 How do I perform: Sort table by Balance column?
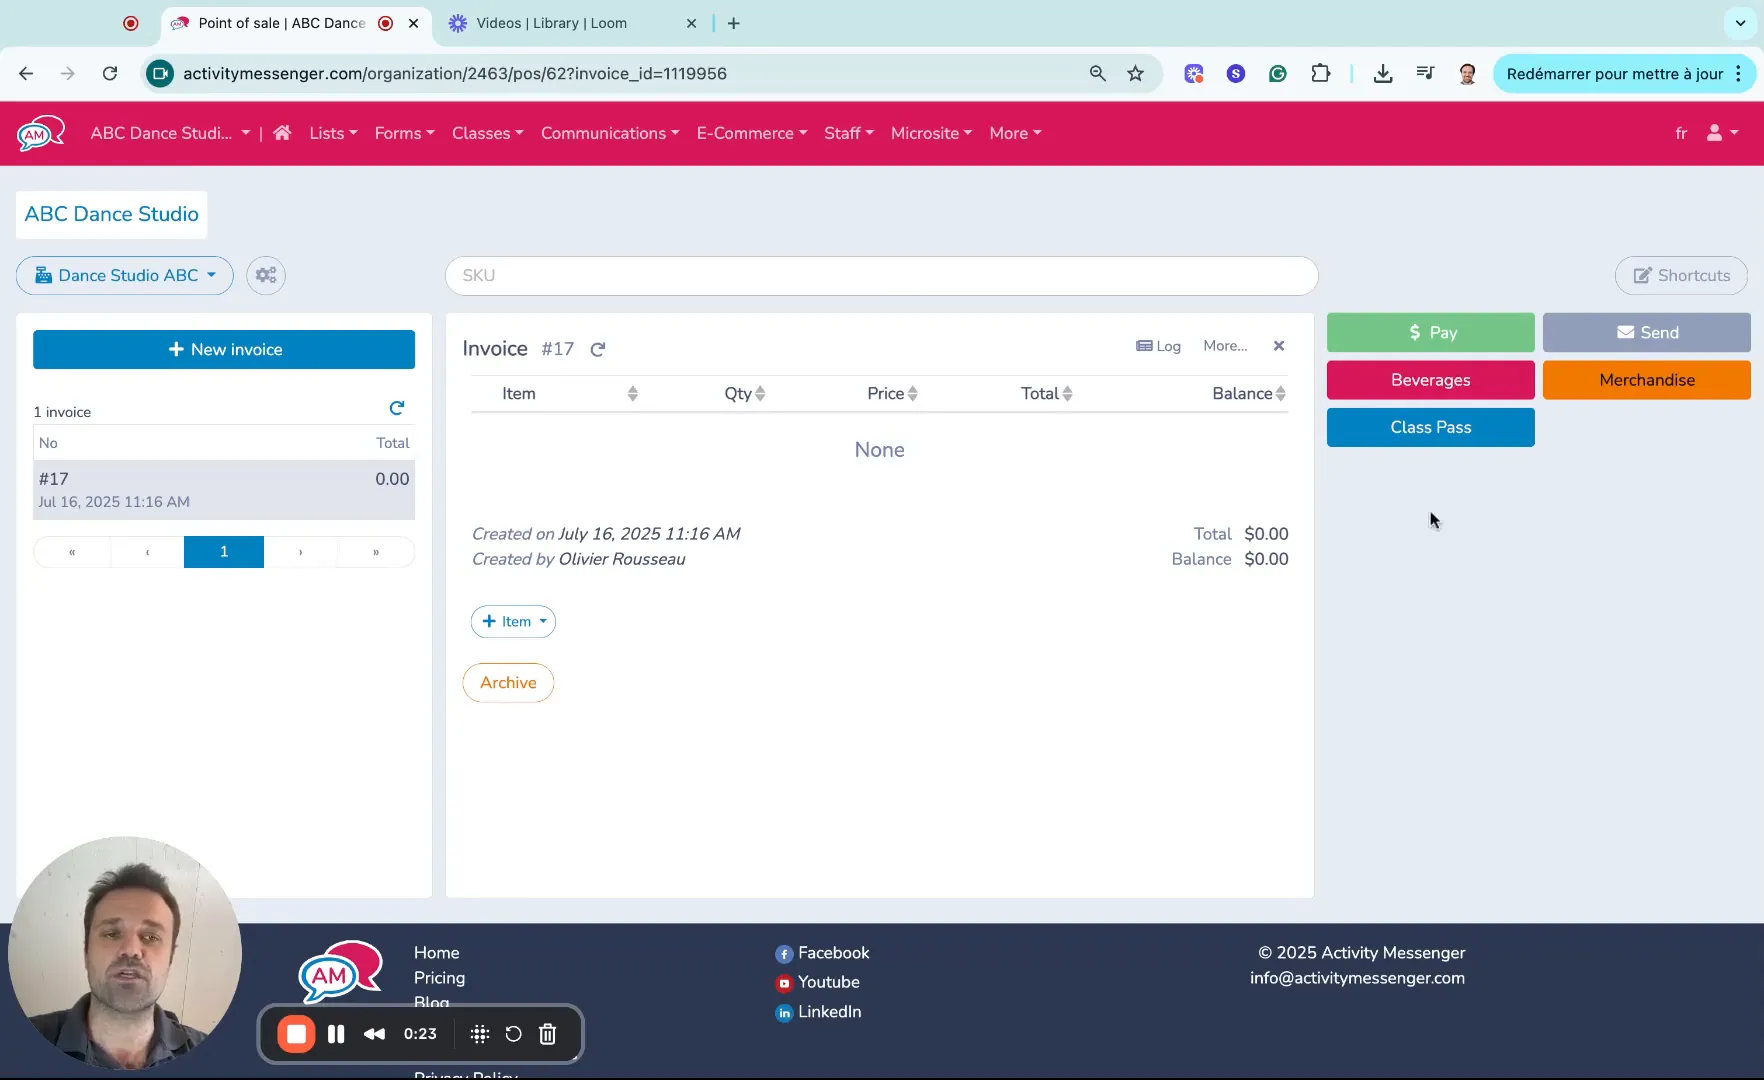point(1280,394)
